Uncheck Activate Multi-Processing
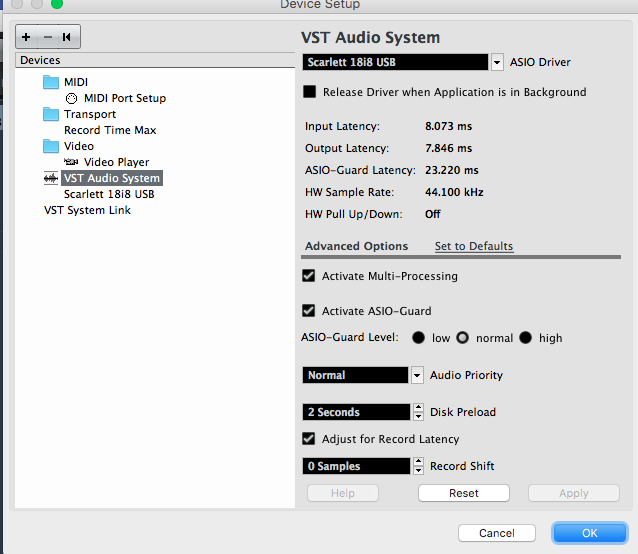Screen dimensions: 638x554 click(x=308, y=276)
